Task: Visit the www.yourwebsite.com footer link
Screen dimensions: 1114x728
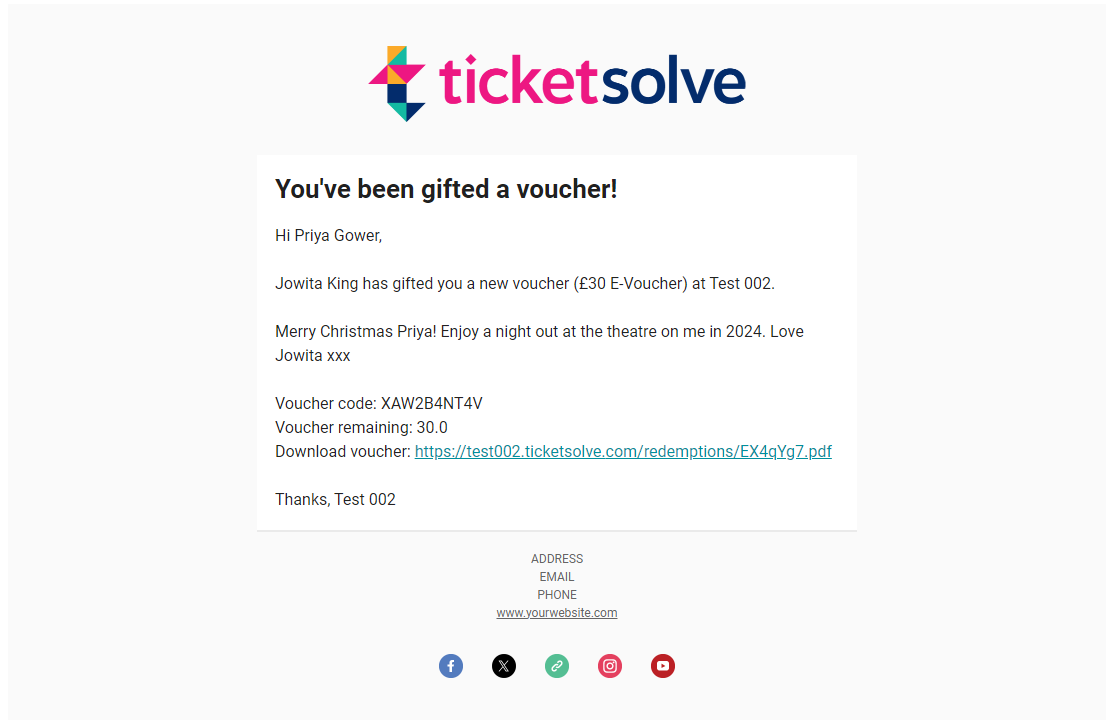Action: (x=556, y=612)
